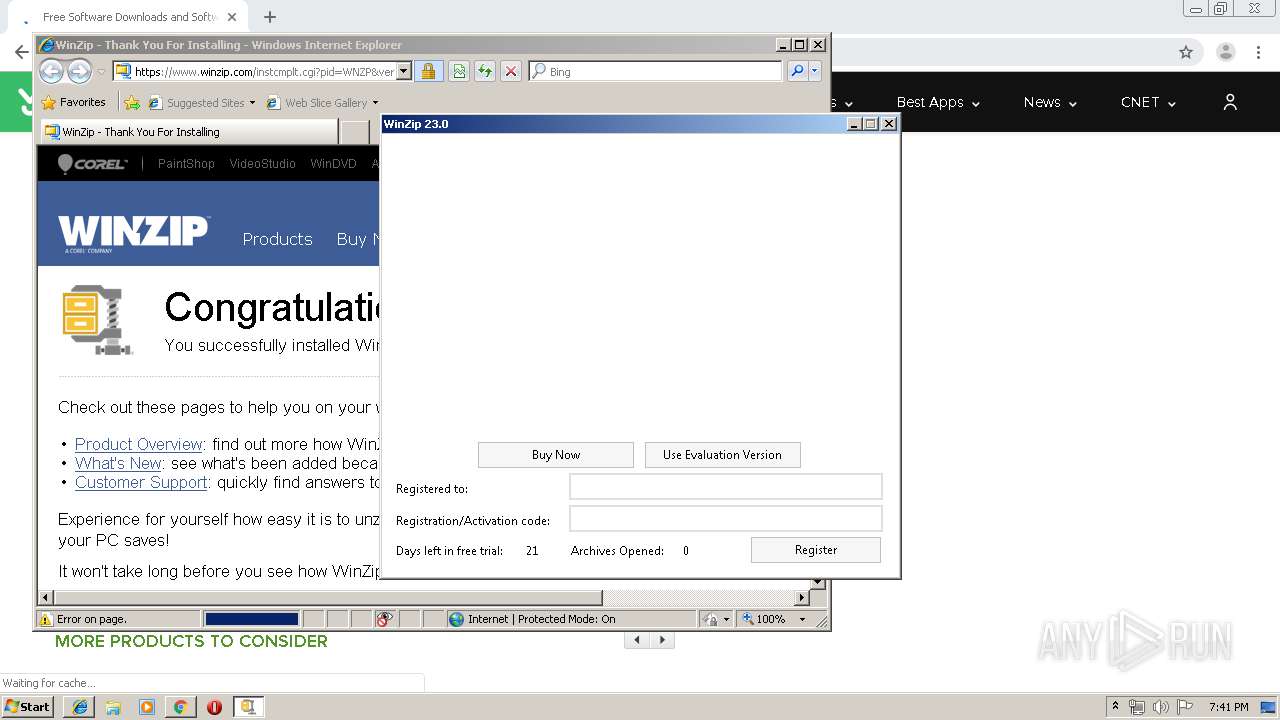Image resolution: width=1280 pixels, height=720 pixels.
Task: Open a new IE tab
Action: [354, 132]
